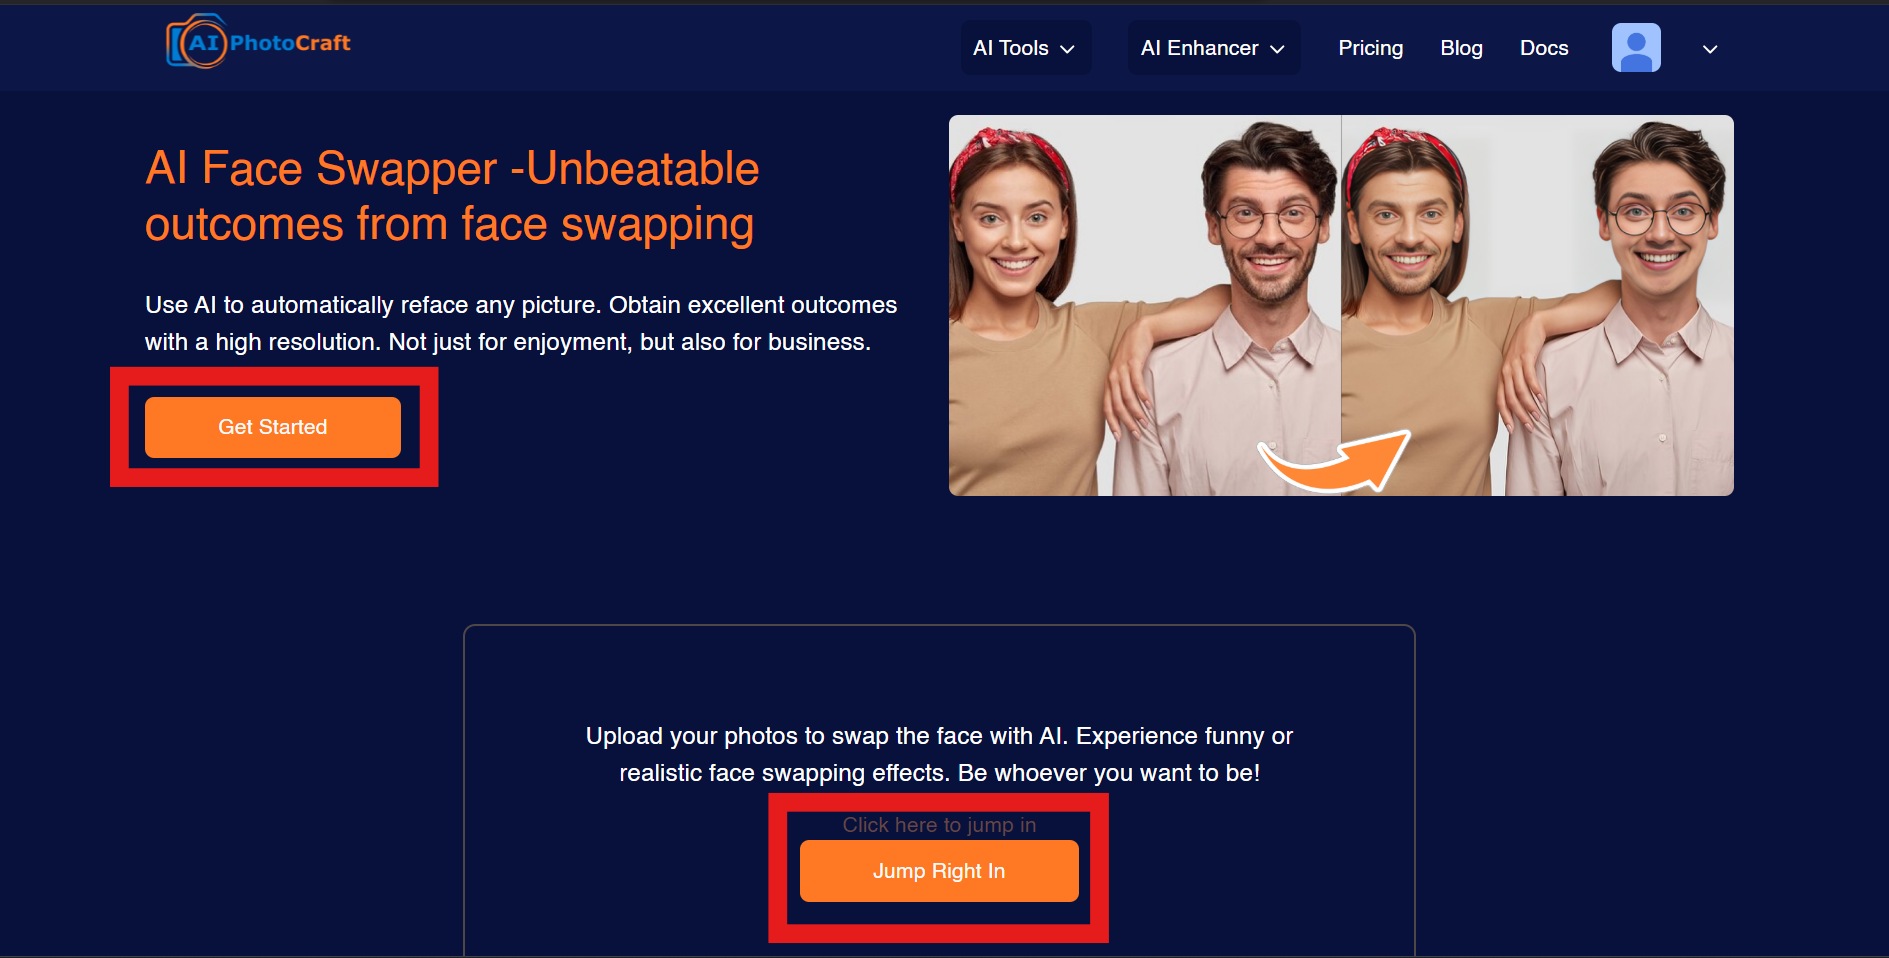Screen dimensions: 1889x958
Task: Open the Docs navigation link
Action: pos(1544,48)
